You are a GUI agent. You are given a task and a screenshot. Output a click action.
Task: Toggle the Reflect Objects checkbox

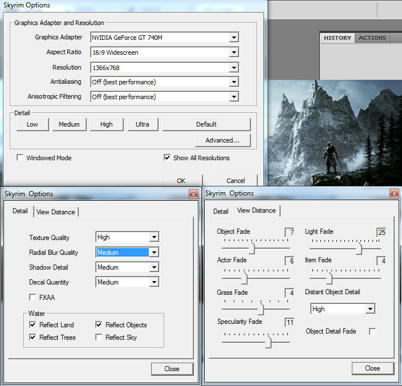point(99,324)
